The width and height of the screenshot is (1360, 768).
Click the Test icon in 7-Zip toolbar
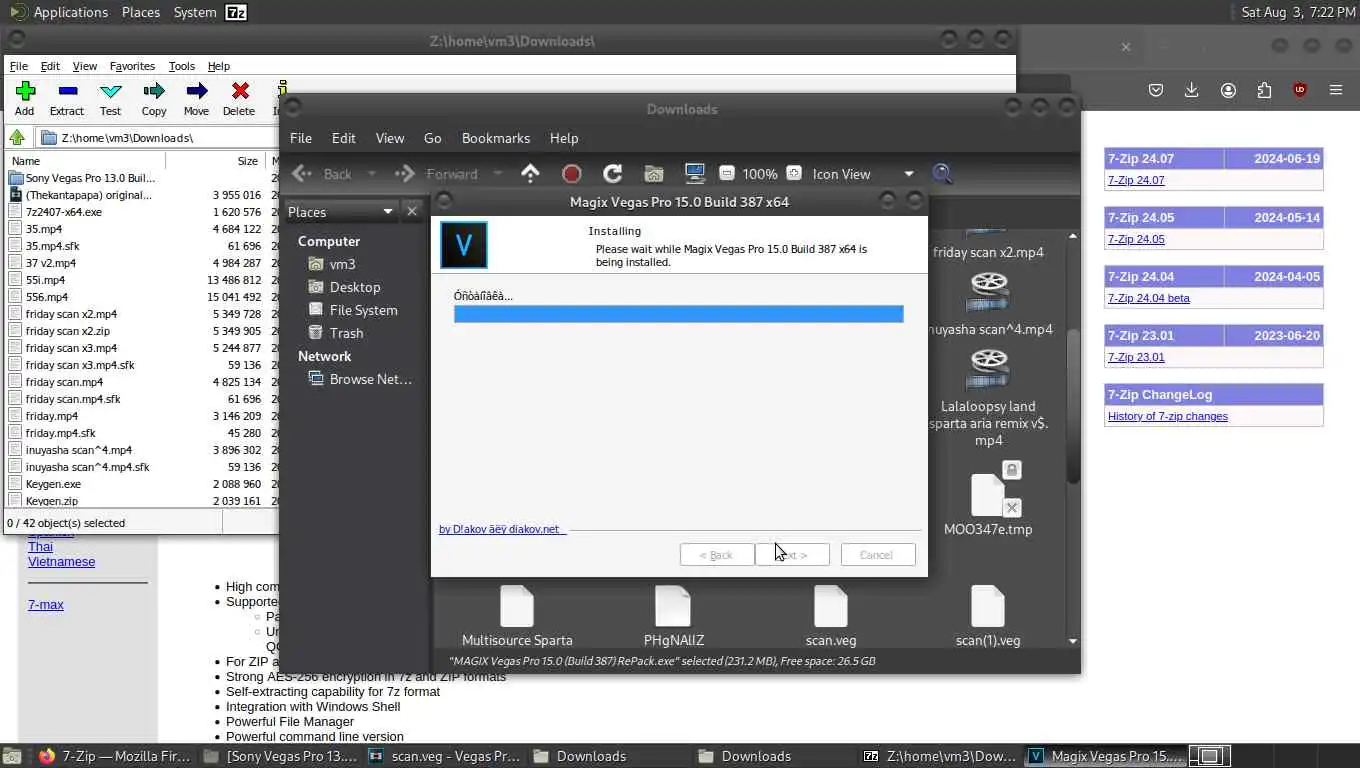click(111, 91)
